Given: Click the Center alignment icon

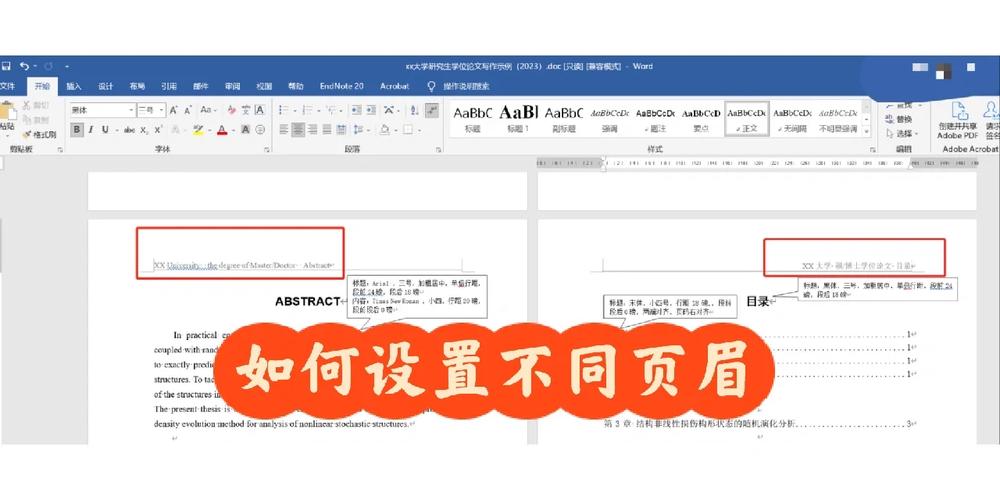Looking at the screenshot, I should point(298,130).
